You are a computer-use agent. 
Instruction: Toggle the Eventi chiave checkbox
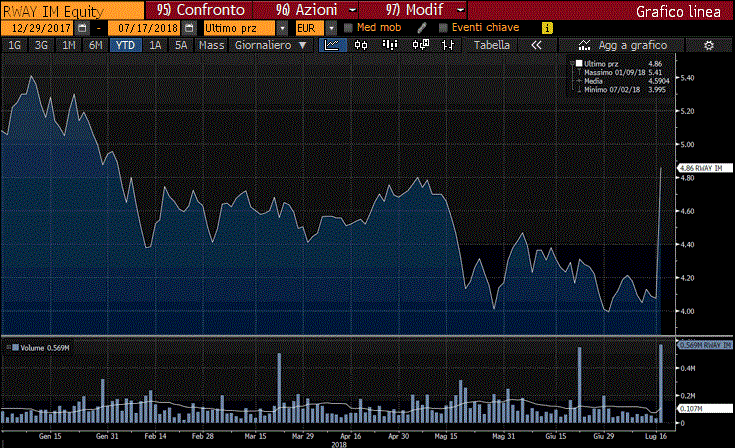pyautogui.click(x=443, y=28)
